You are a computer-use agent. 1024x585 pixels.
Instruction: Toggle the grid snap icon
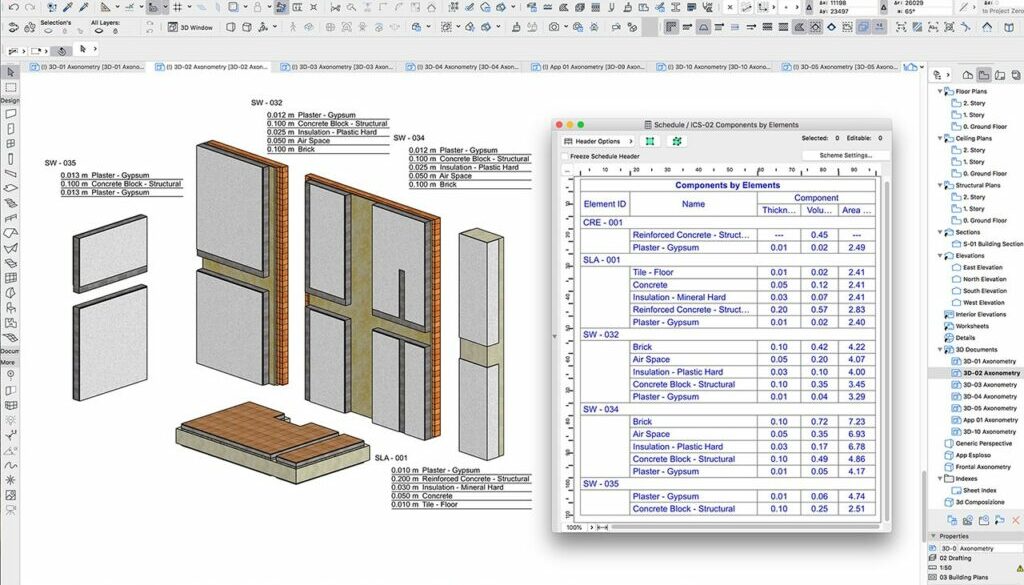coord(178,8)
